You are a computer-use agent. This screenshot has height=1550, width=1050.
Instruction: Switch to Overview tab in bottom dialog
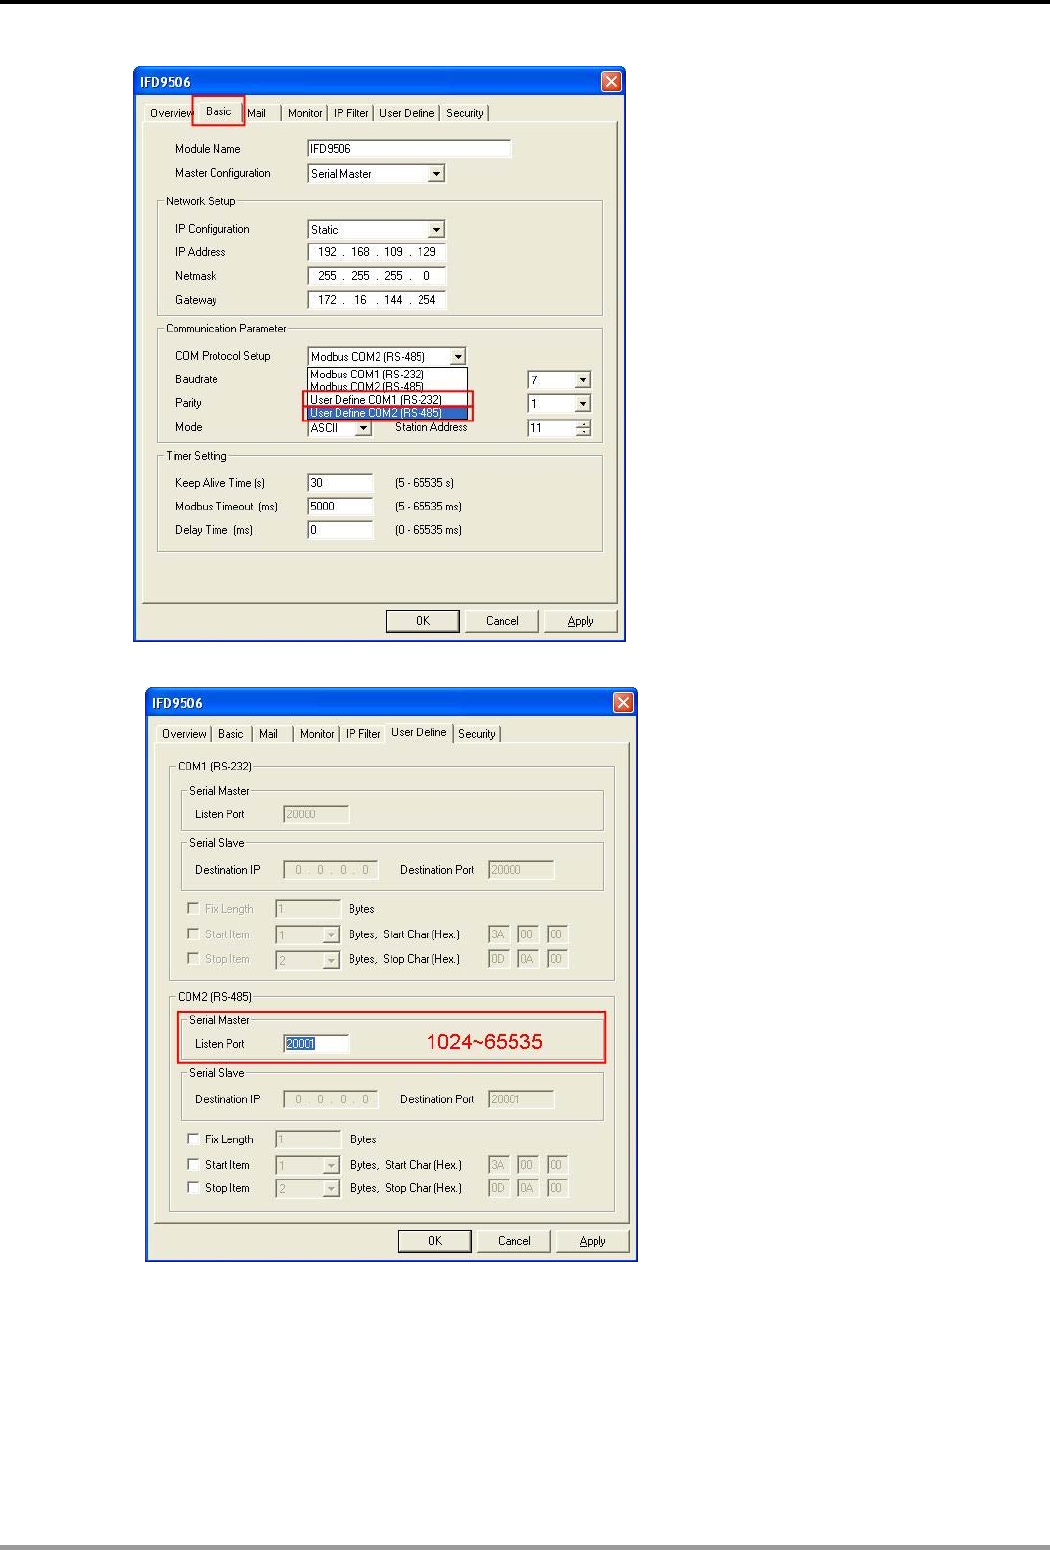click(x=184, y=734)
